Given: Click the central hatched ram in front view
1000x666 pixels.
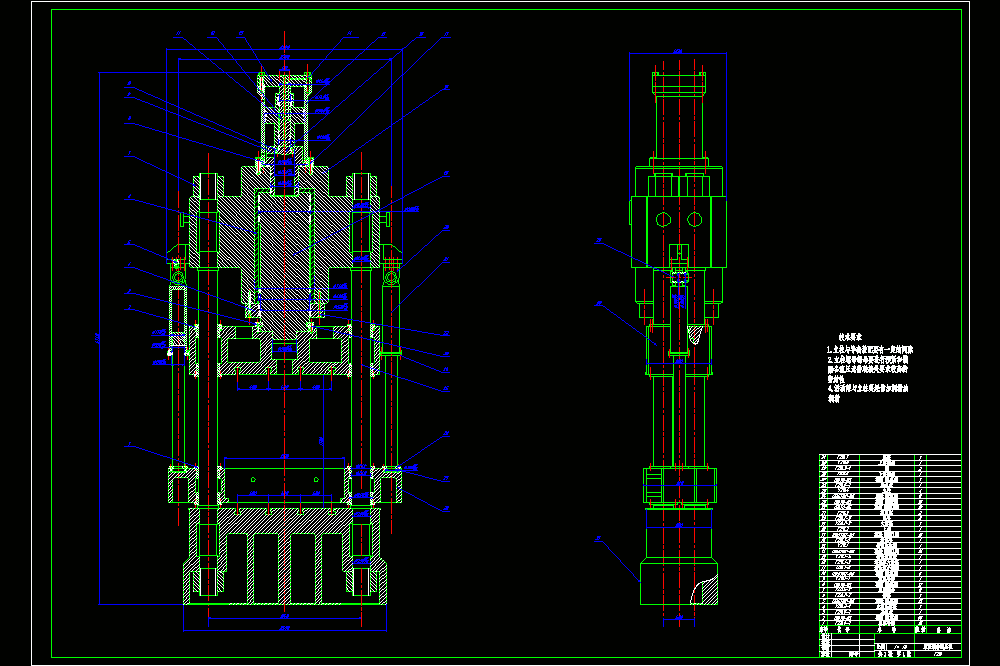Looking at the screenshot, I should [x=284, y=255].
